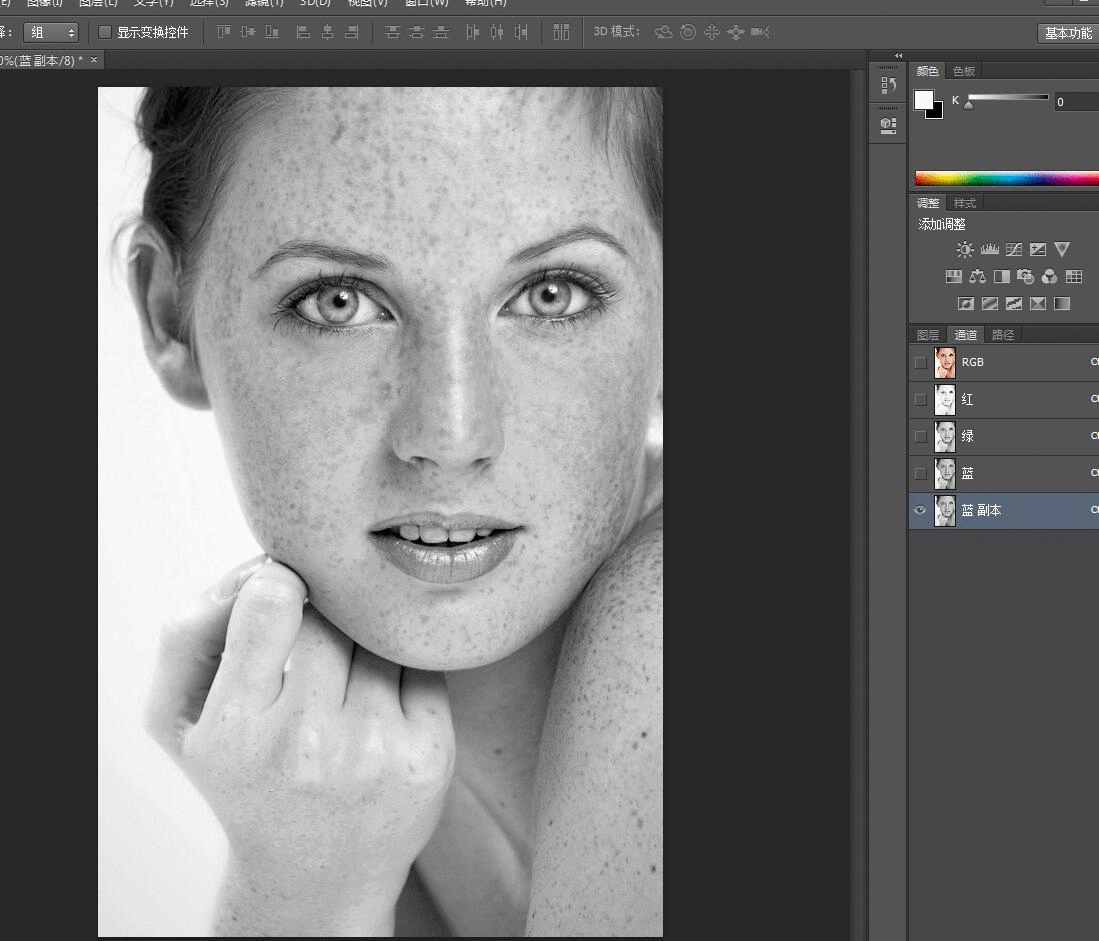Viewport: 1099px width, 941px height.
Task: Open the 样式 panel tab
Action: pyautogui.click(x=964, y=203)
